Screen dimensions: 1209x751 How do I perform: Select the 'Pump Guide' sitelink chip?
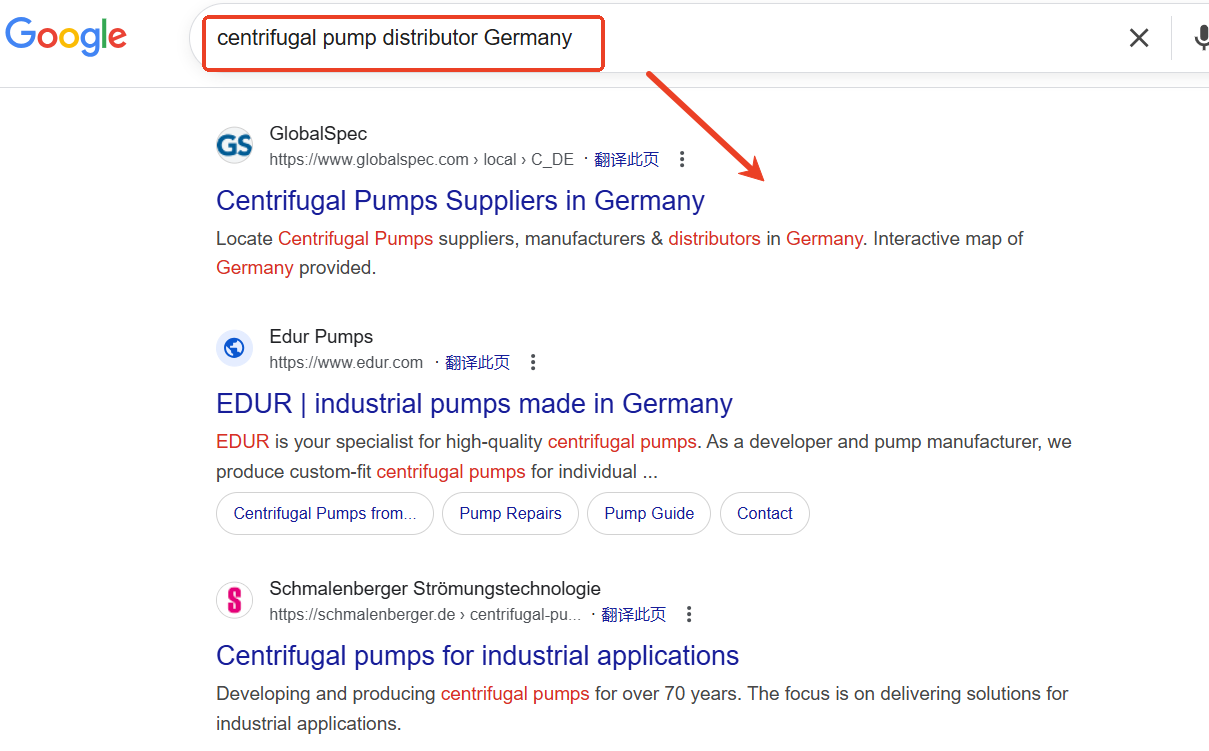point(649,513)
